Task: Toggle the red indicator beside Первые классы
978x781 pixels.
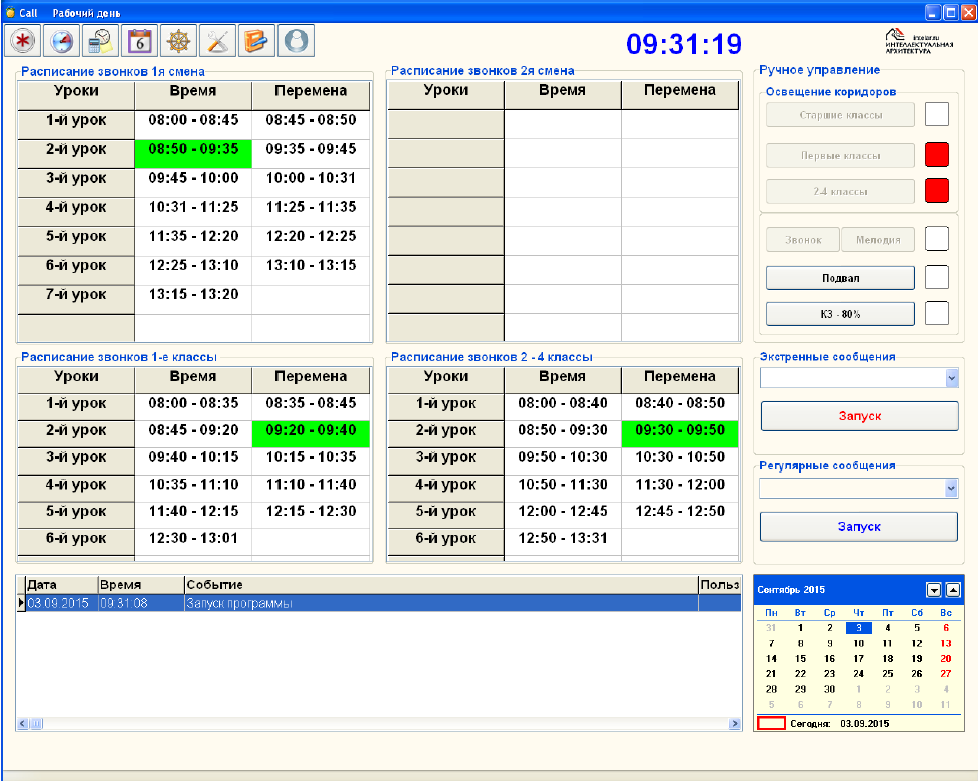Action: pyautogui.click(x=937, y=155)
